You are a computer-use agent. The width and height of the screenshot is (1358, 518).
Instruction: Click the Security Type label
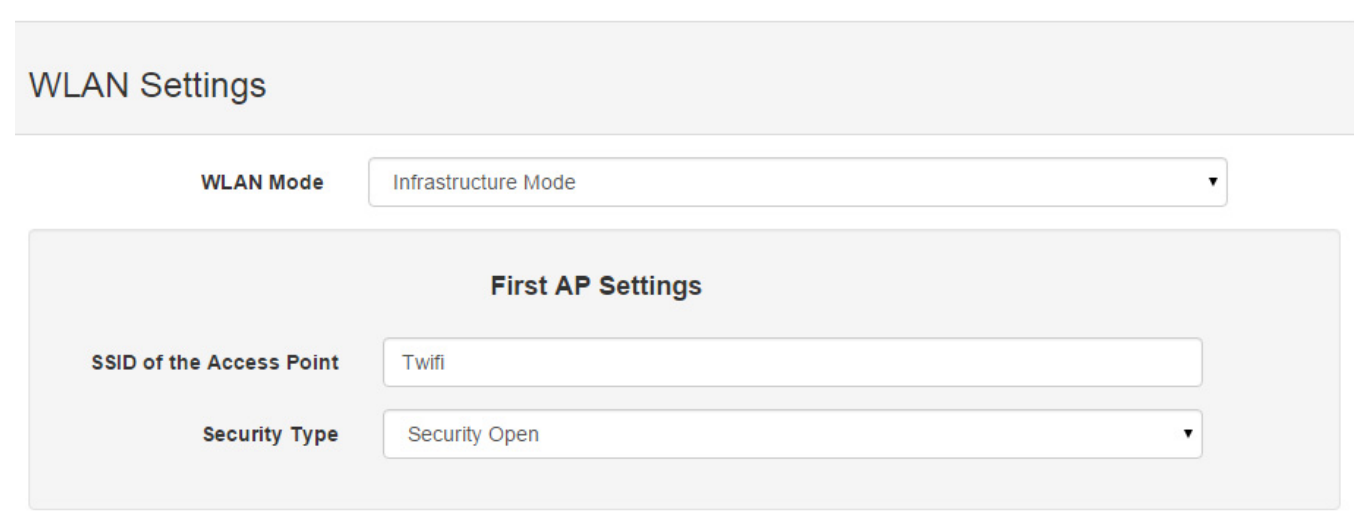270,434
